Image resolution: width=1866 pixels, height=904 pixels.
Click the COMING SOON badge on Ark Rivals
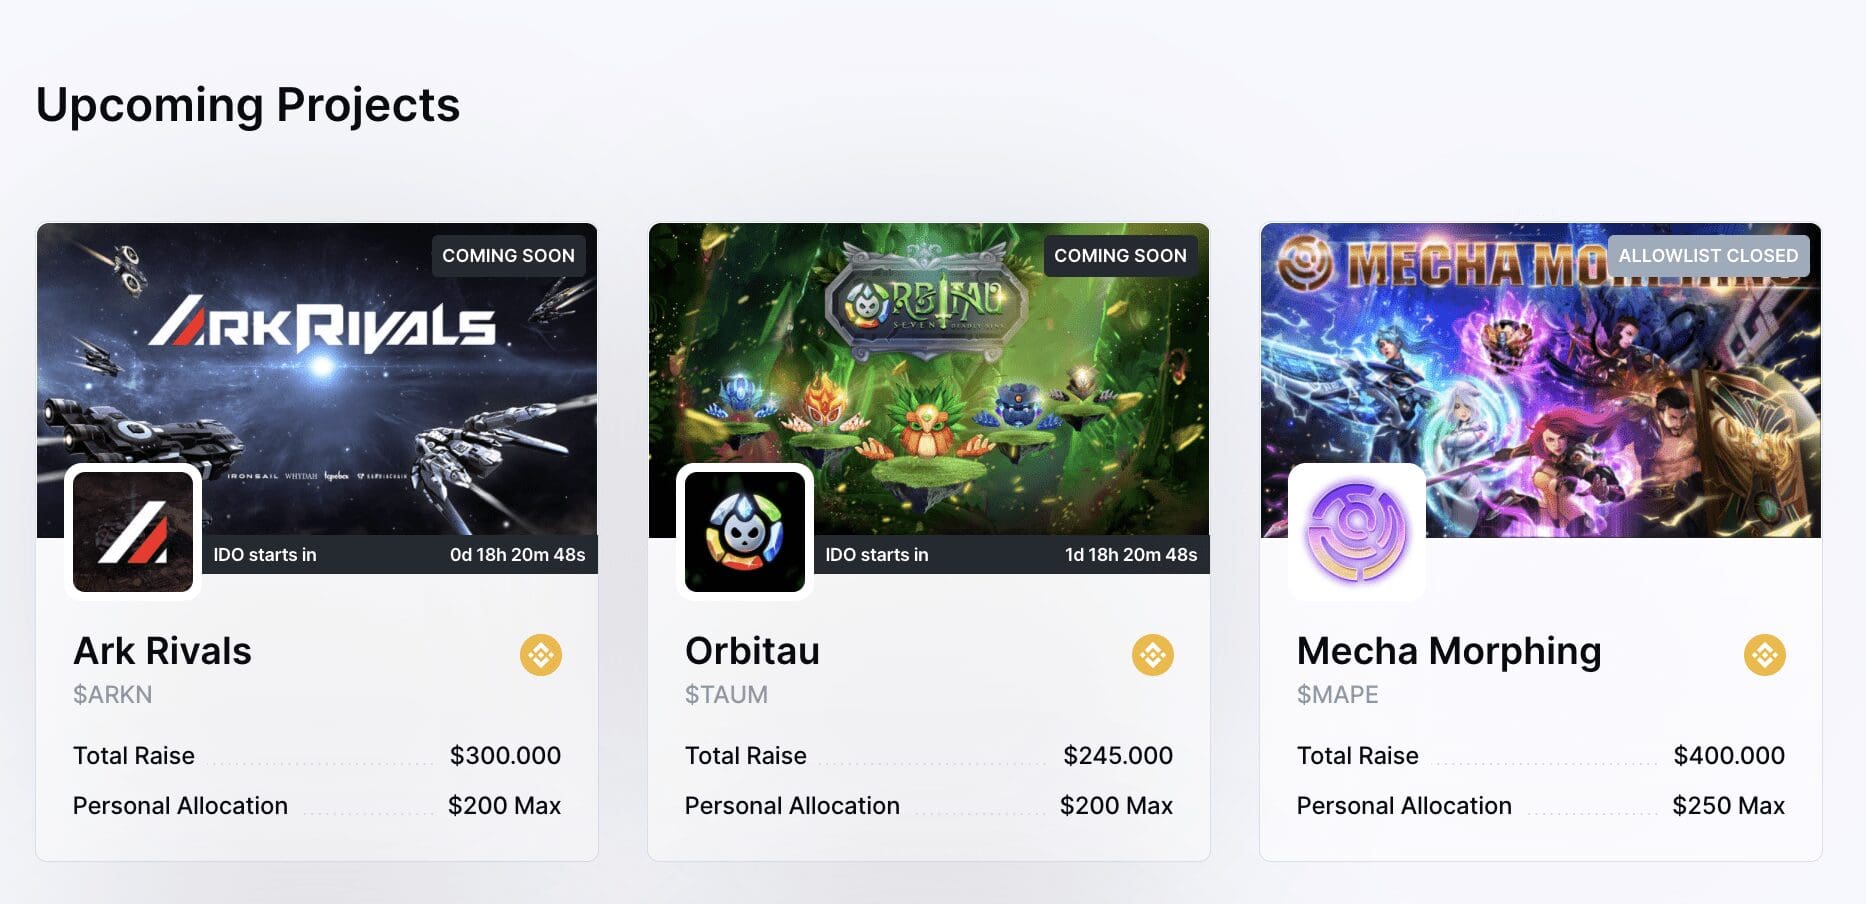[x=508, y=256]
